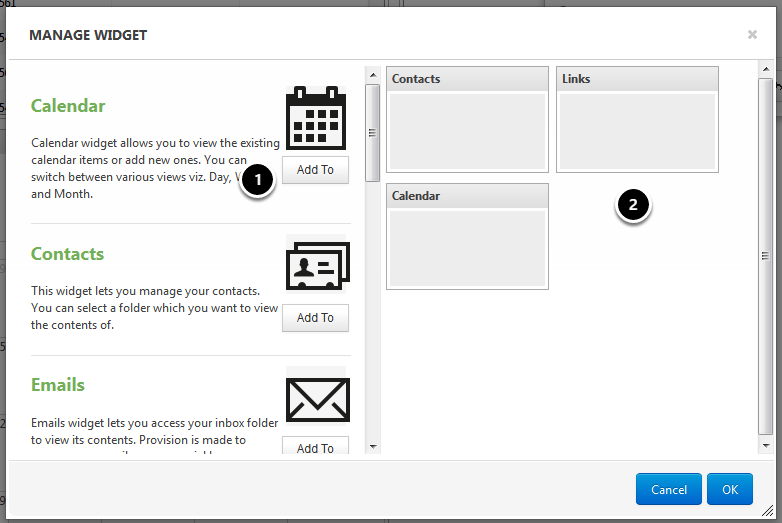Add the Contacts widget with Add To
Screen dimensions: 782x523
click(x=315, y=318)
